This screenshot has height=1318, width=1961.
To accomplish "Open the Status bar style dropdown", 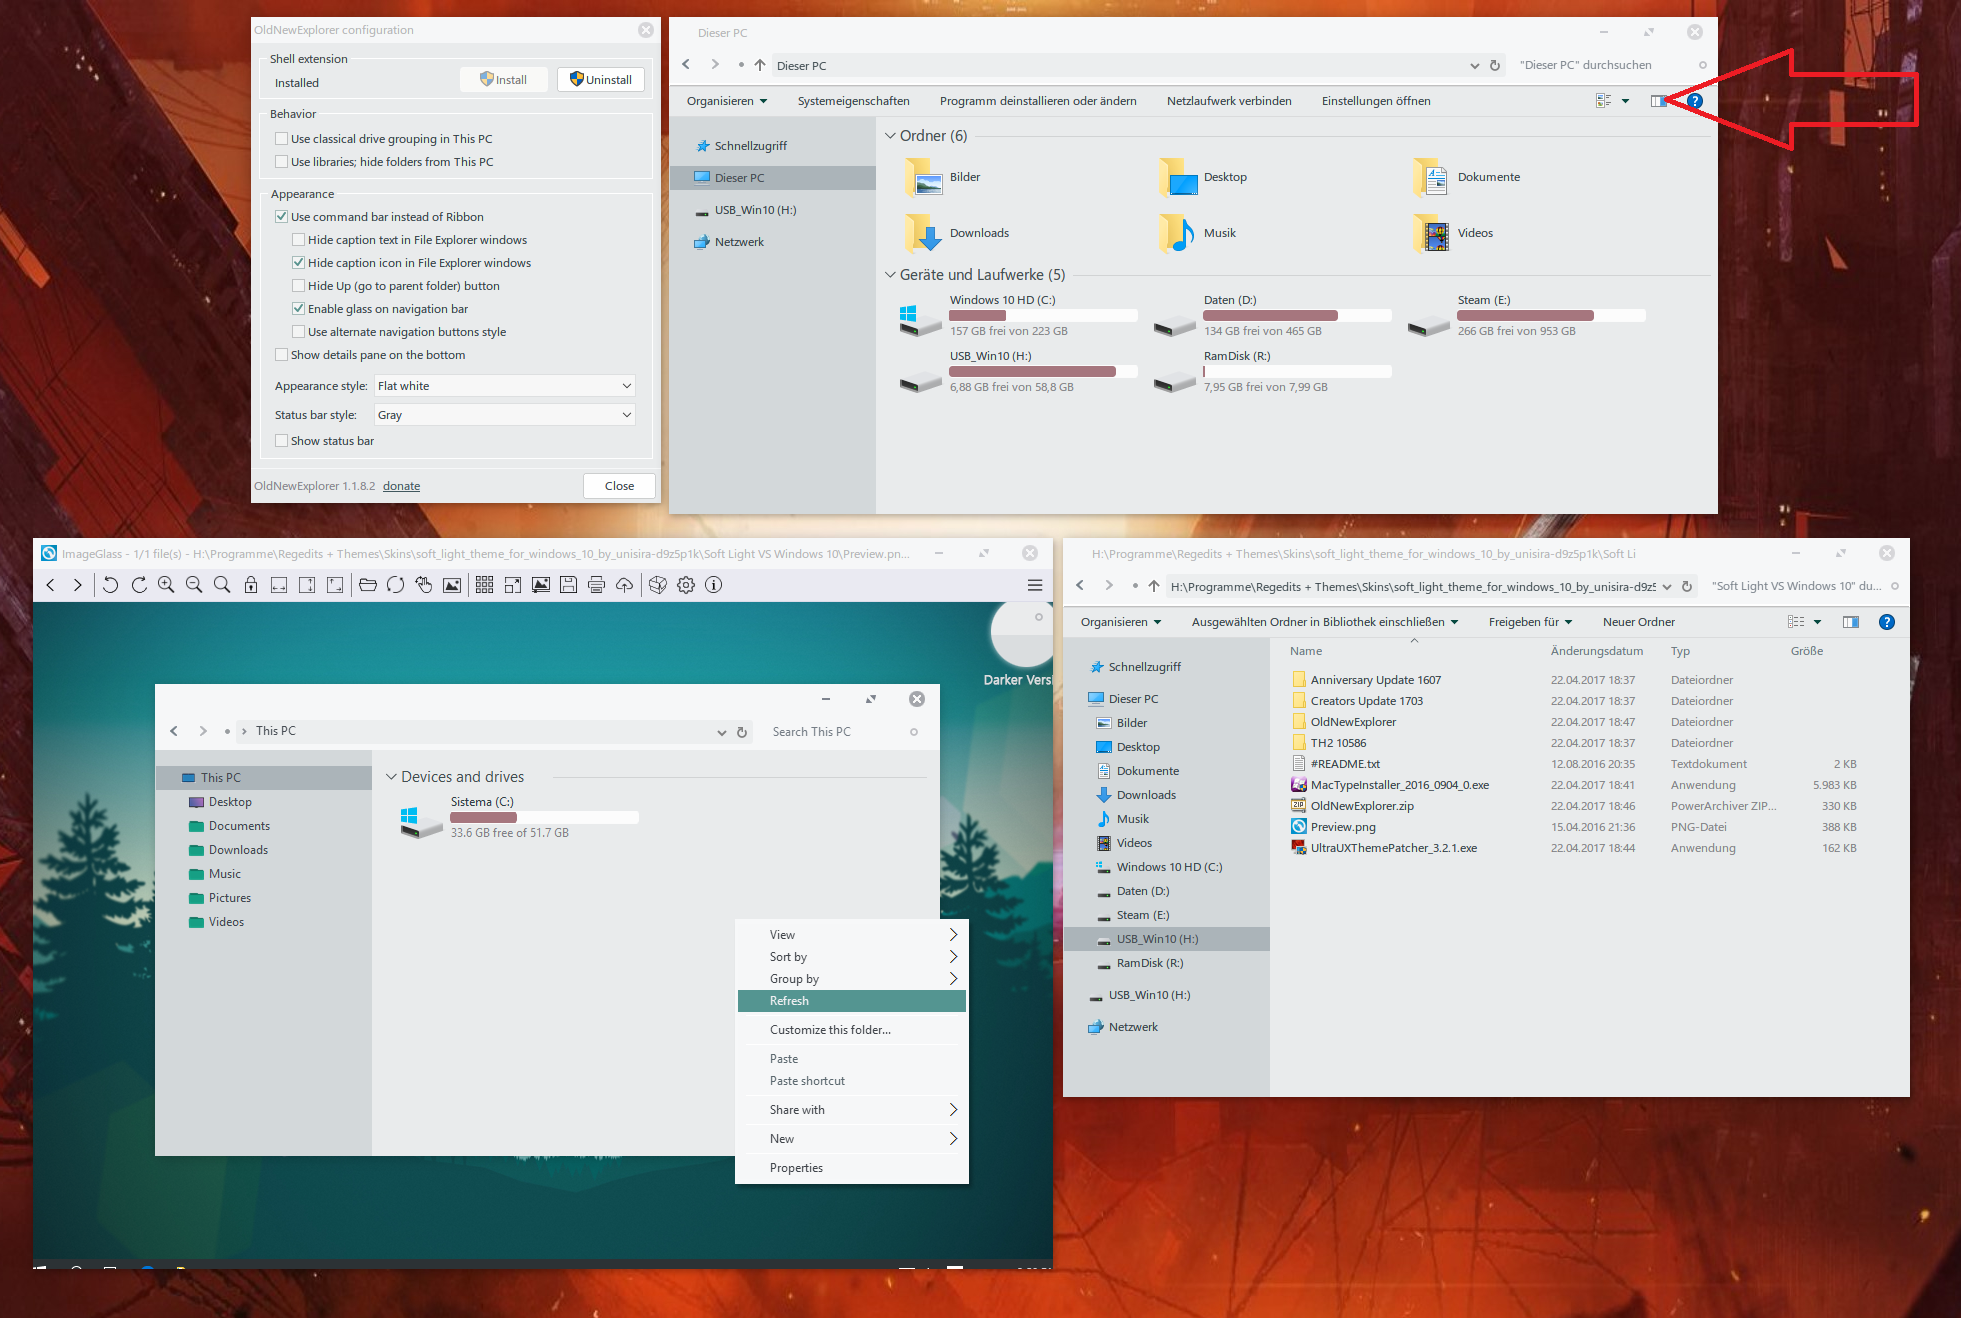I will click(505, 415).
